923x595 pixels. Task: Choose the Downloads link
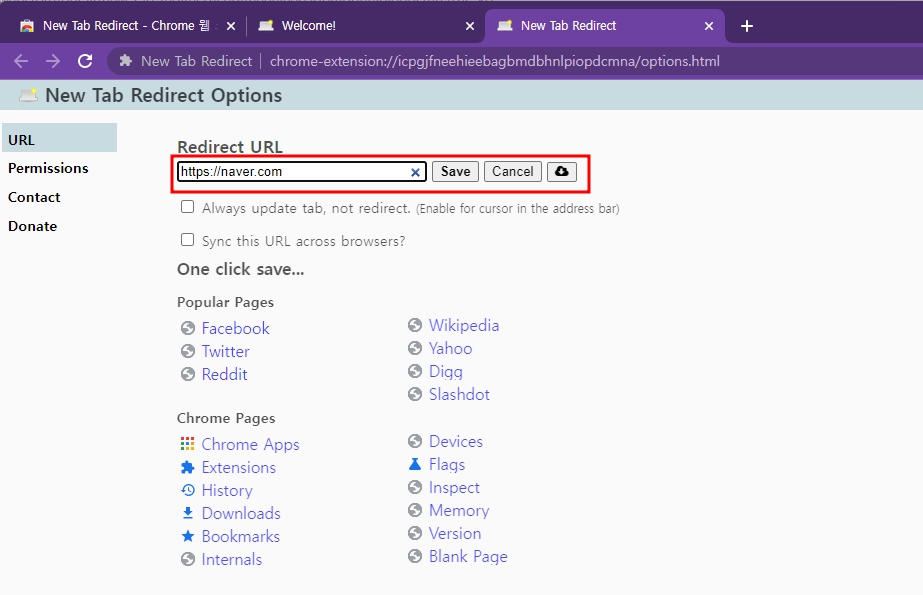tap(241, 513)
